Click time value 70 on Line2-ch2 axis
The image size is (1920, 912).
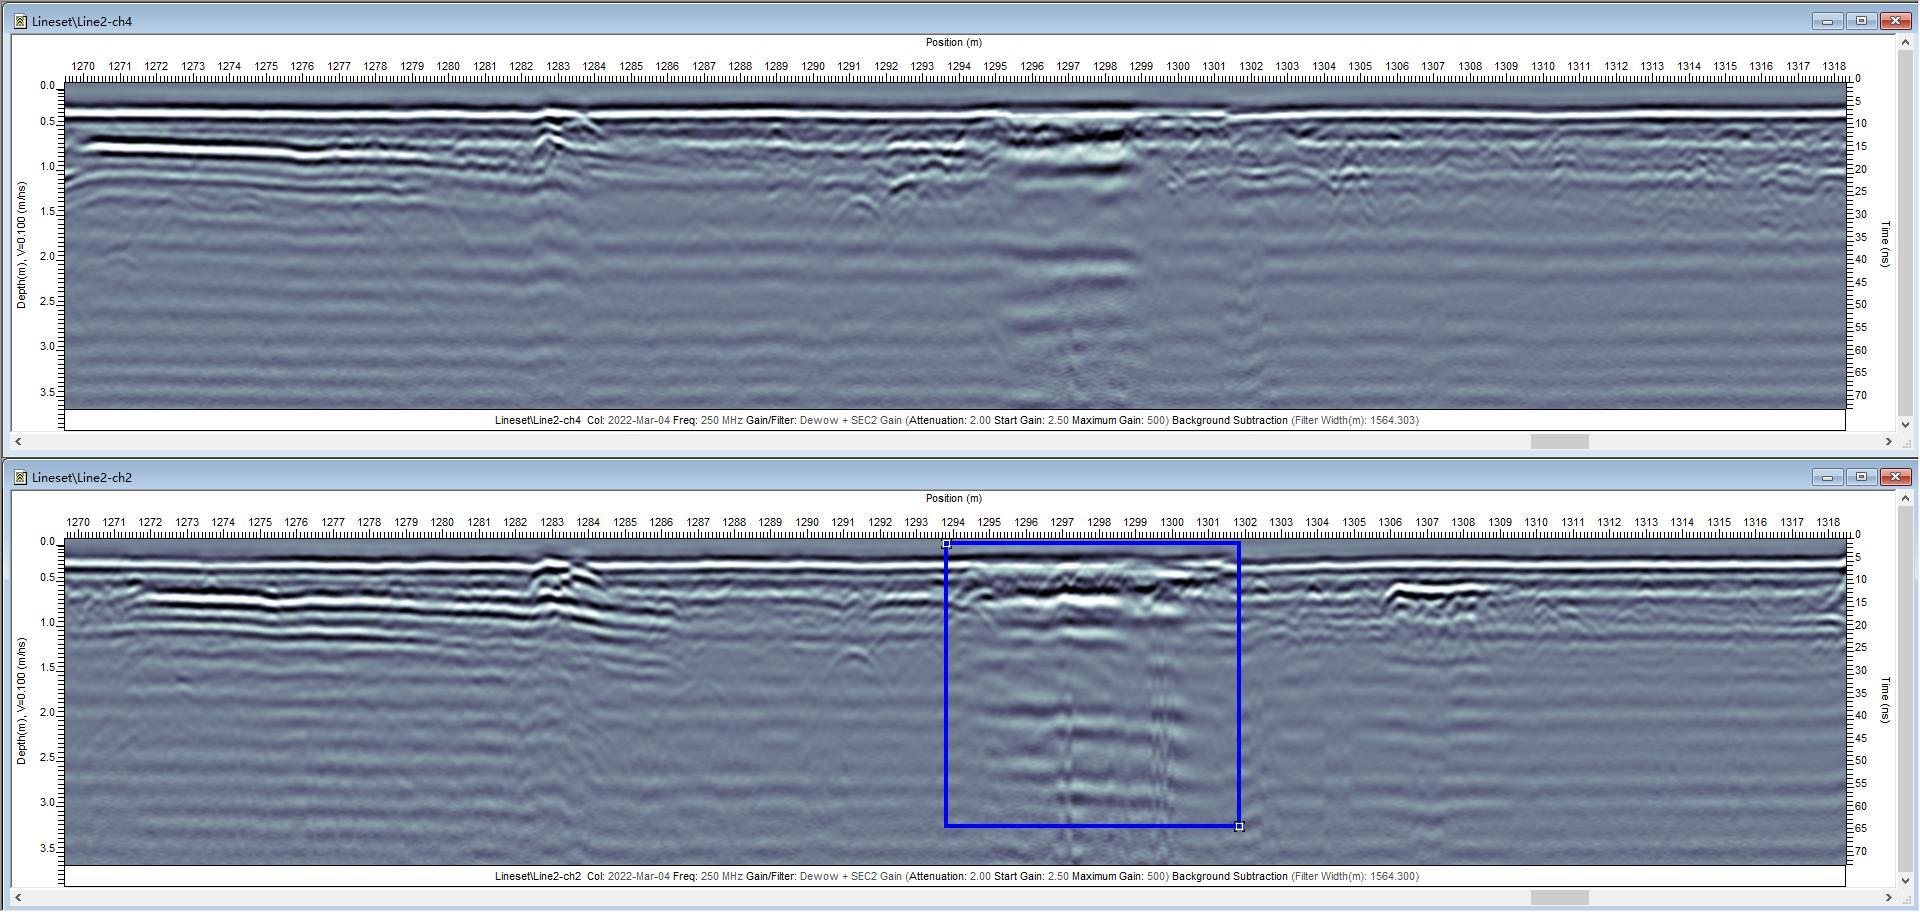[x=1861, y=851]
